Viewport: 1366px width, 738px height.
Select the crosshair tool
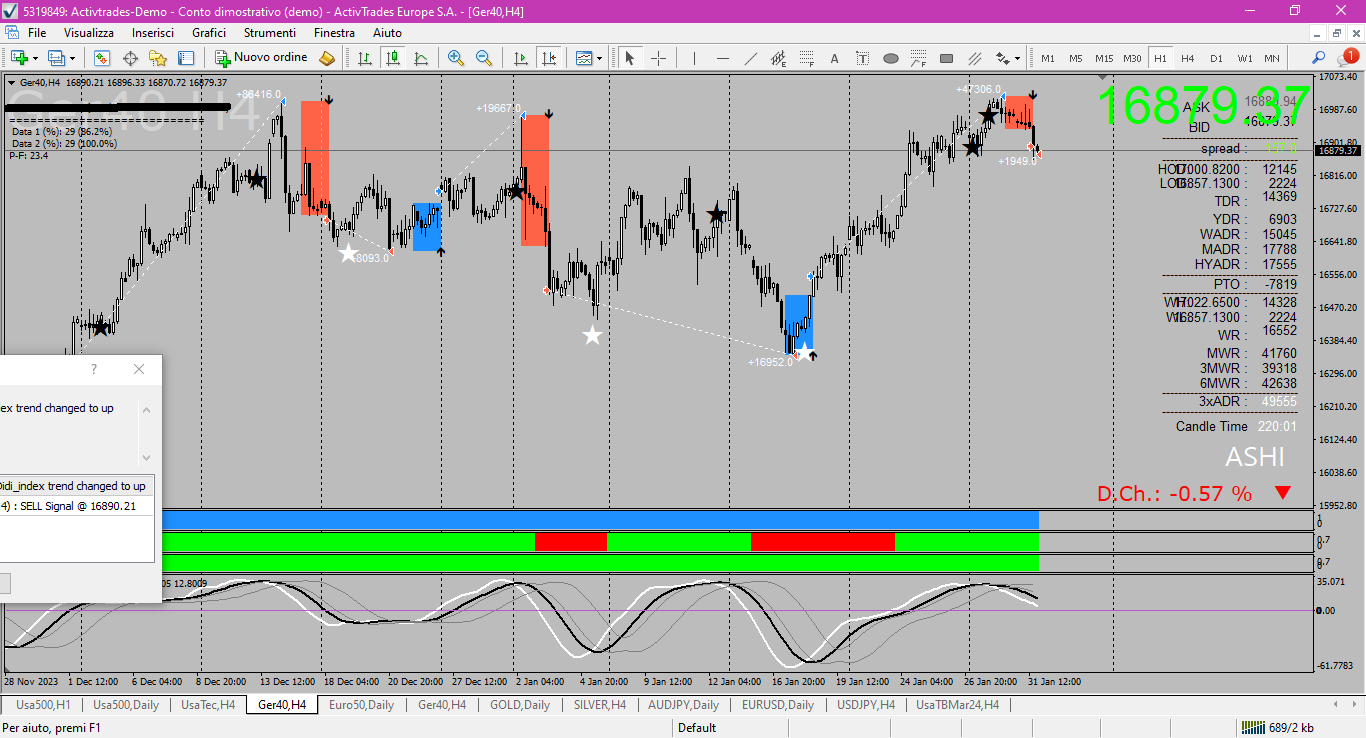(659, 58)
